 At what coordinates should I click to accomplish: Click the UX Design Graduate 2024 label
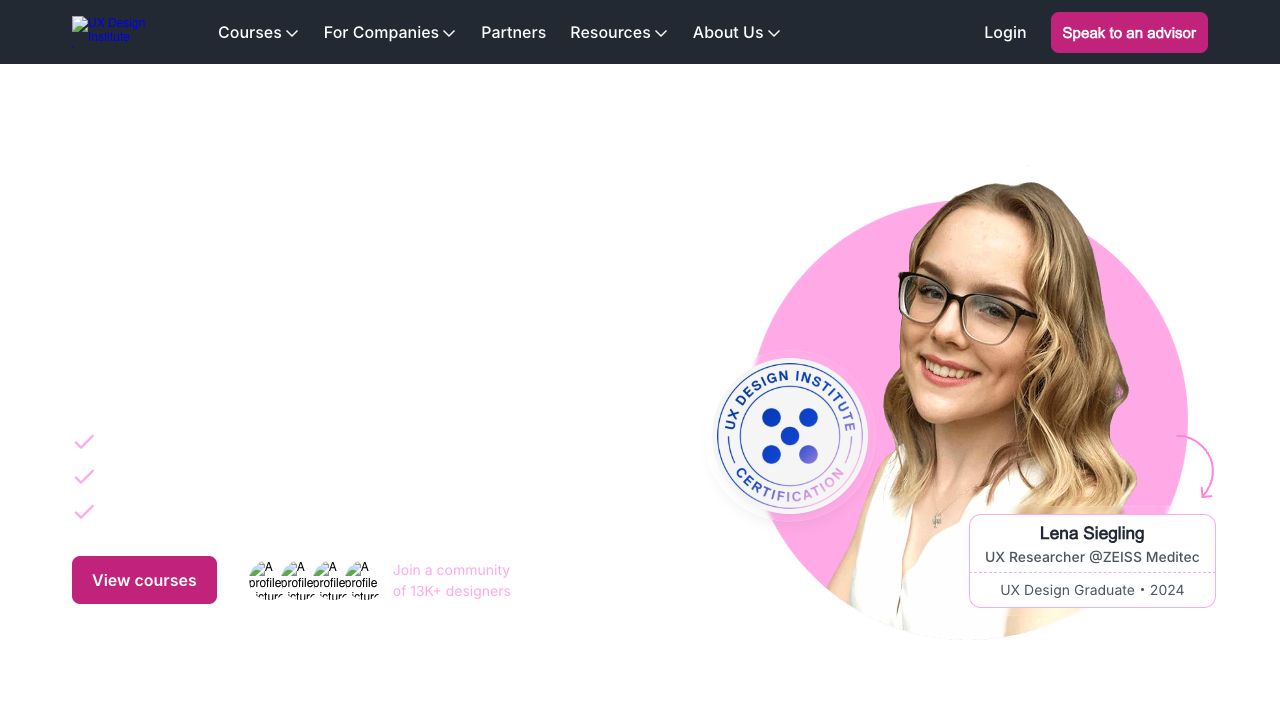1092,590
